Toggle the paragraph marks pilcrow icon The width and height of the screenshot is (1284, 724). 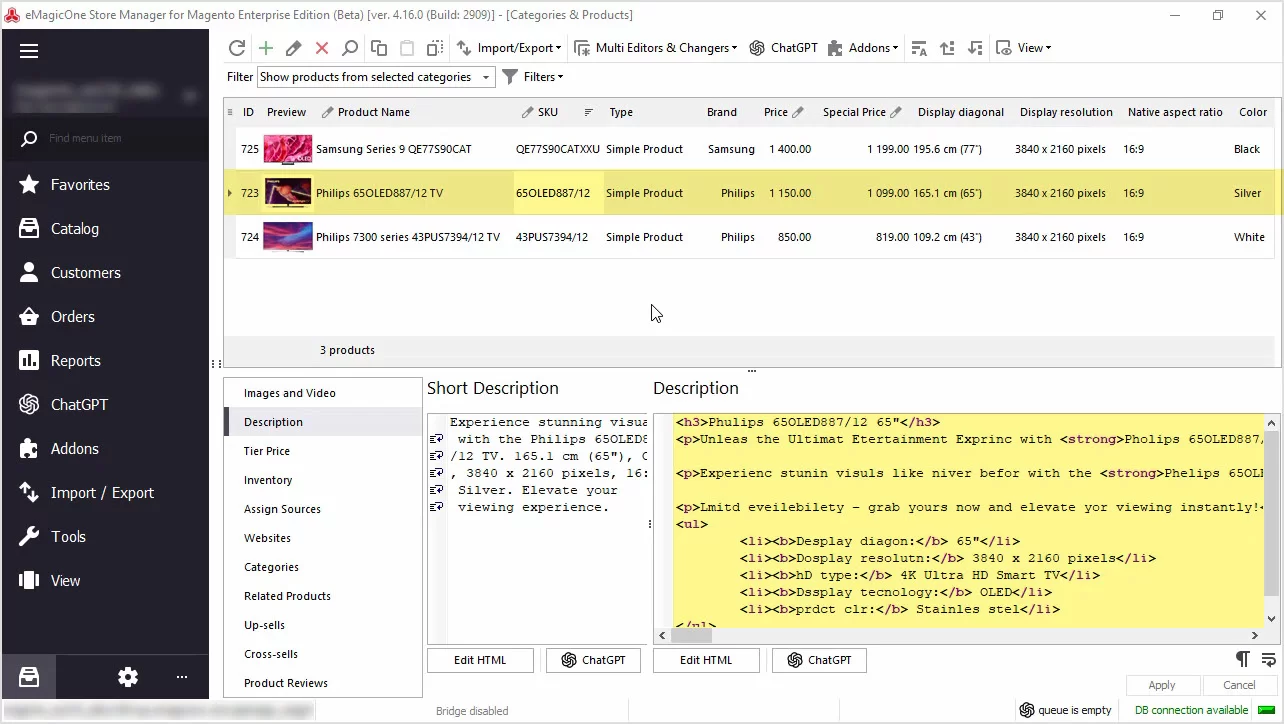click(1242, 658)
